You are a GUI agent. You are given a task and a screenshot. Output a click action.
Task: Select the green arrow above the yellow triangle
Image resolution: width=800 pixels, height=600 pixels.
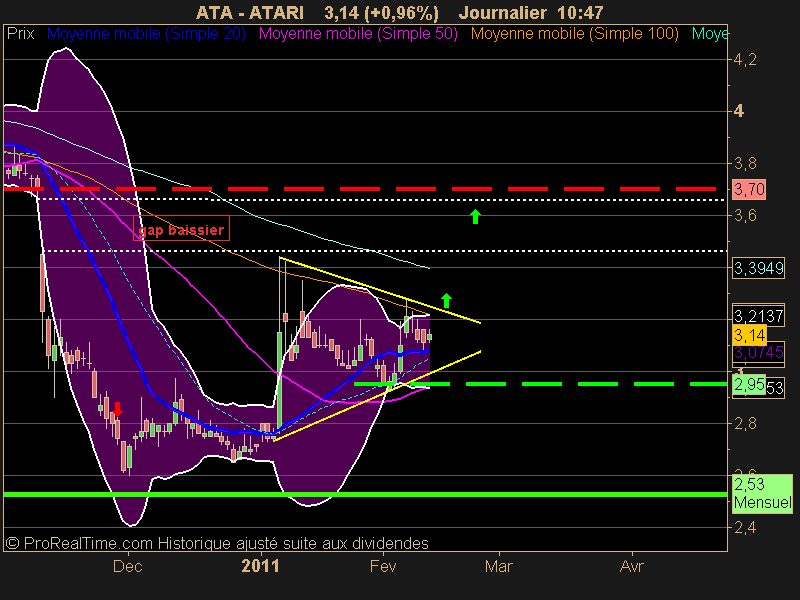[446, 301]
